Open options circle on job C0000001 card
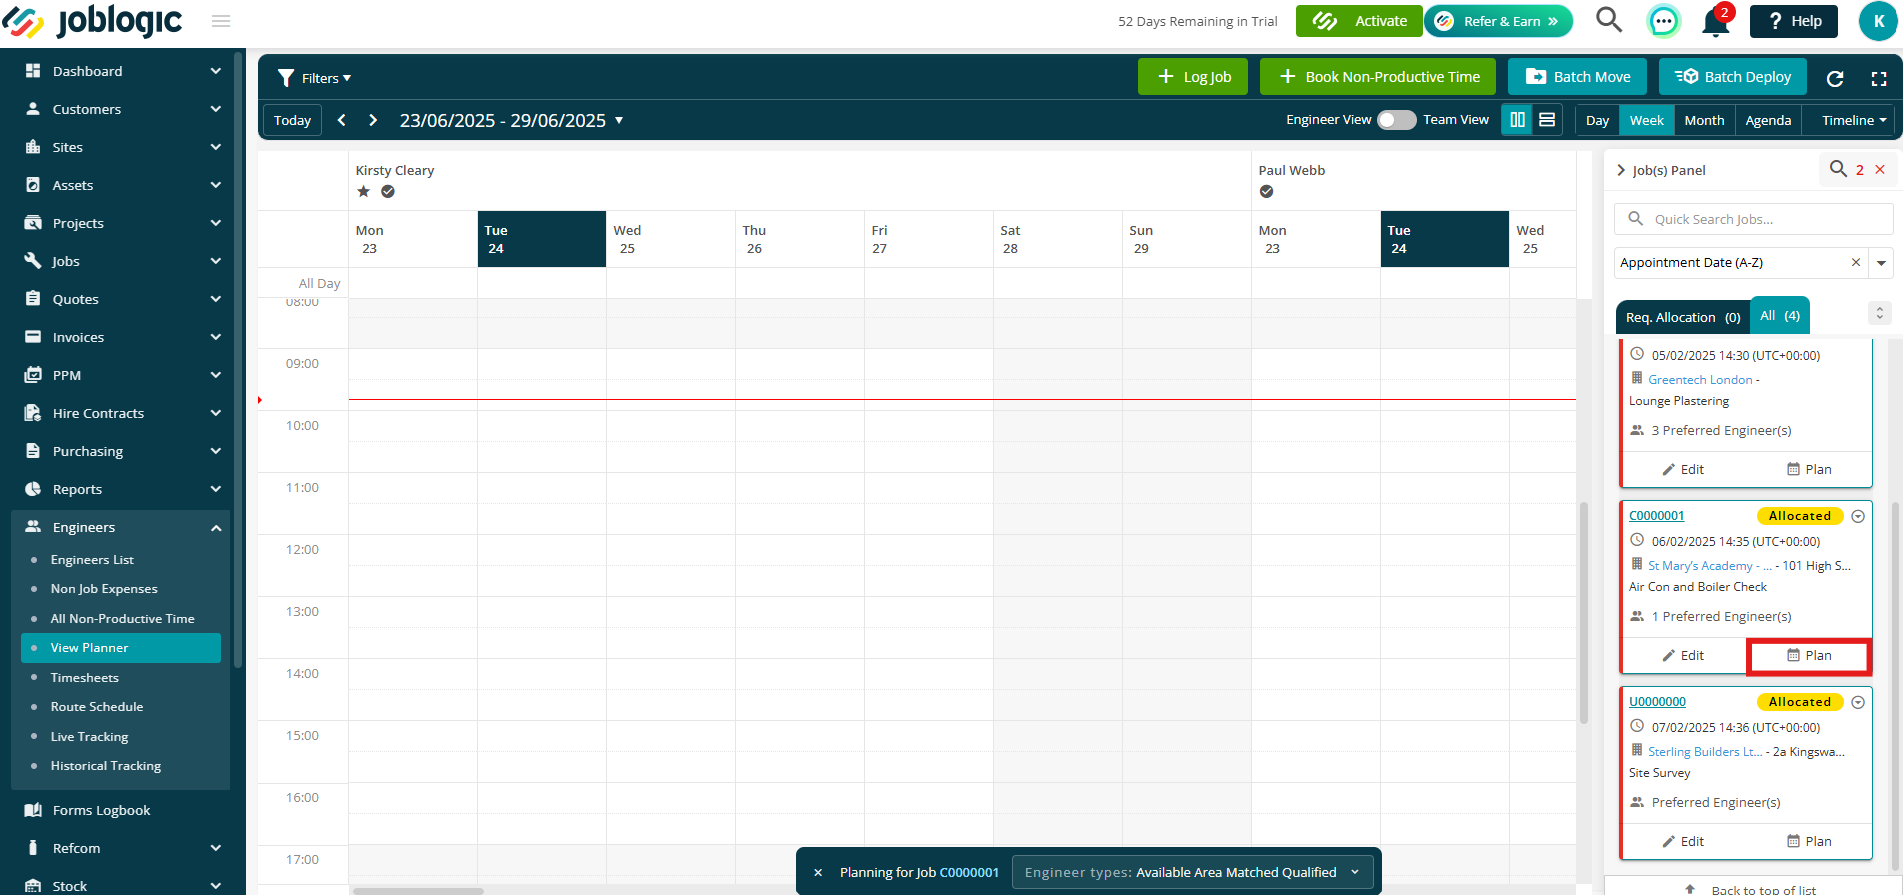The height and width of the screenshot is (895, 1903). (x=1858, y=516)
